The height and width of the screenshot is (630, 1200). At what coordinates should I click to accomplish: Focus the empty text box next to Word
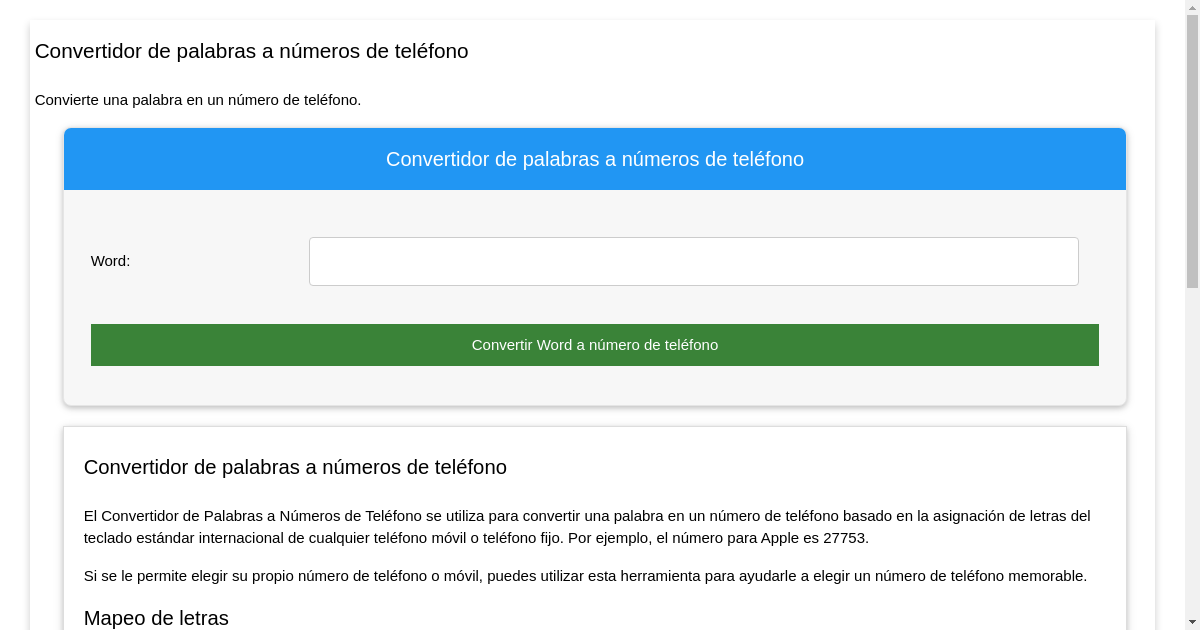694,261
